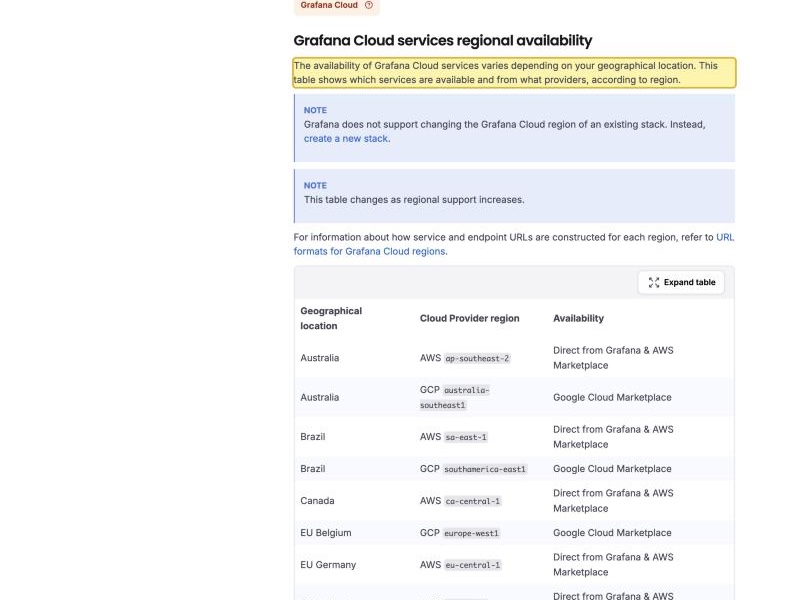Click Australia in the GCP australia-southeast1 row

coord(319,397)
